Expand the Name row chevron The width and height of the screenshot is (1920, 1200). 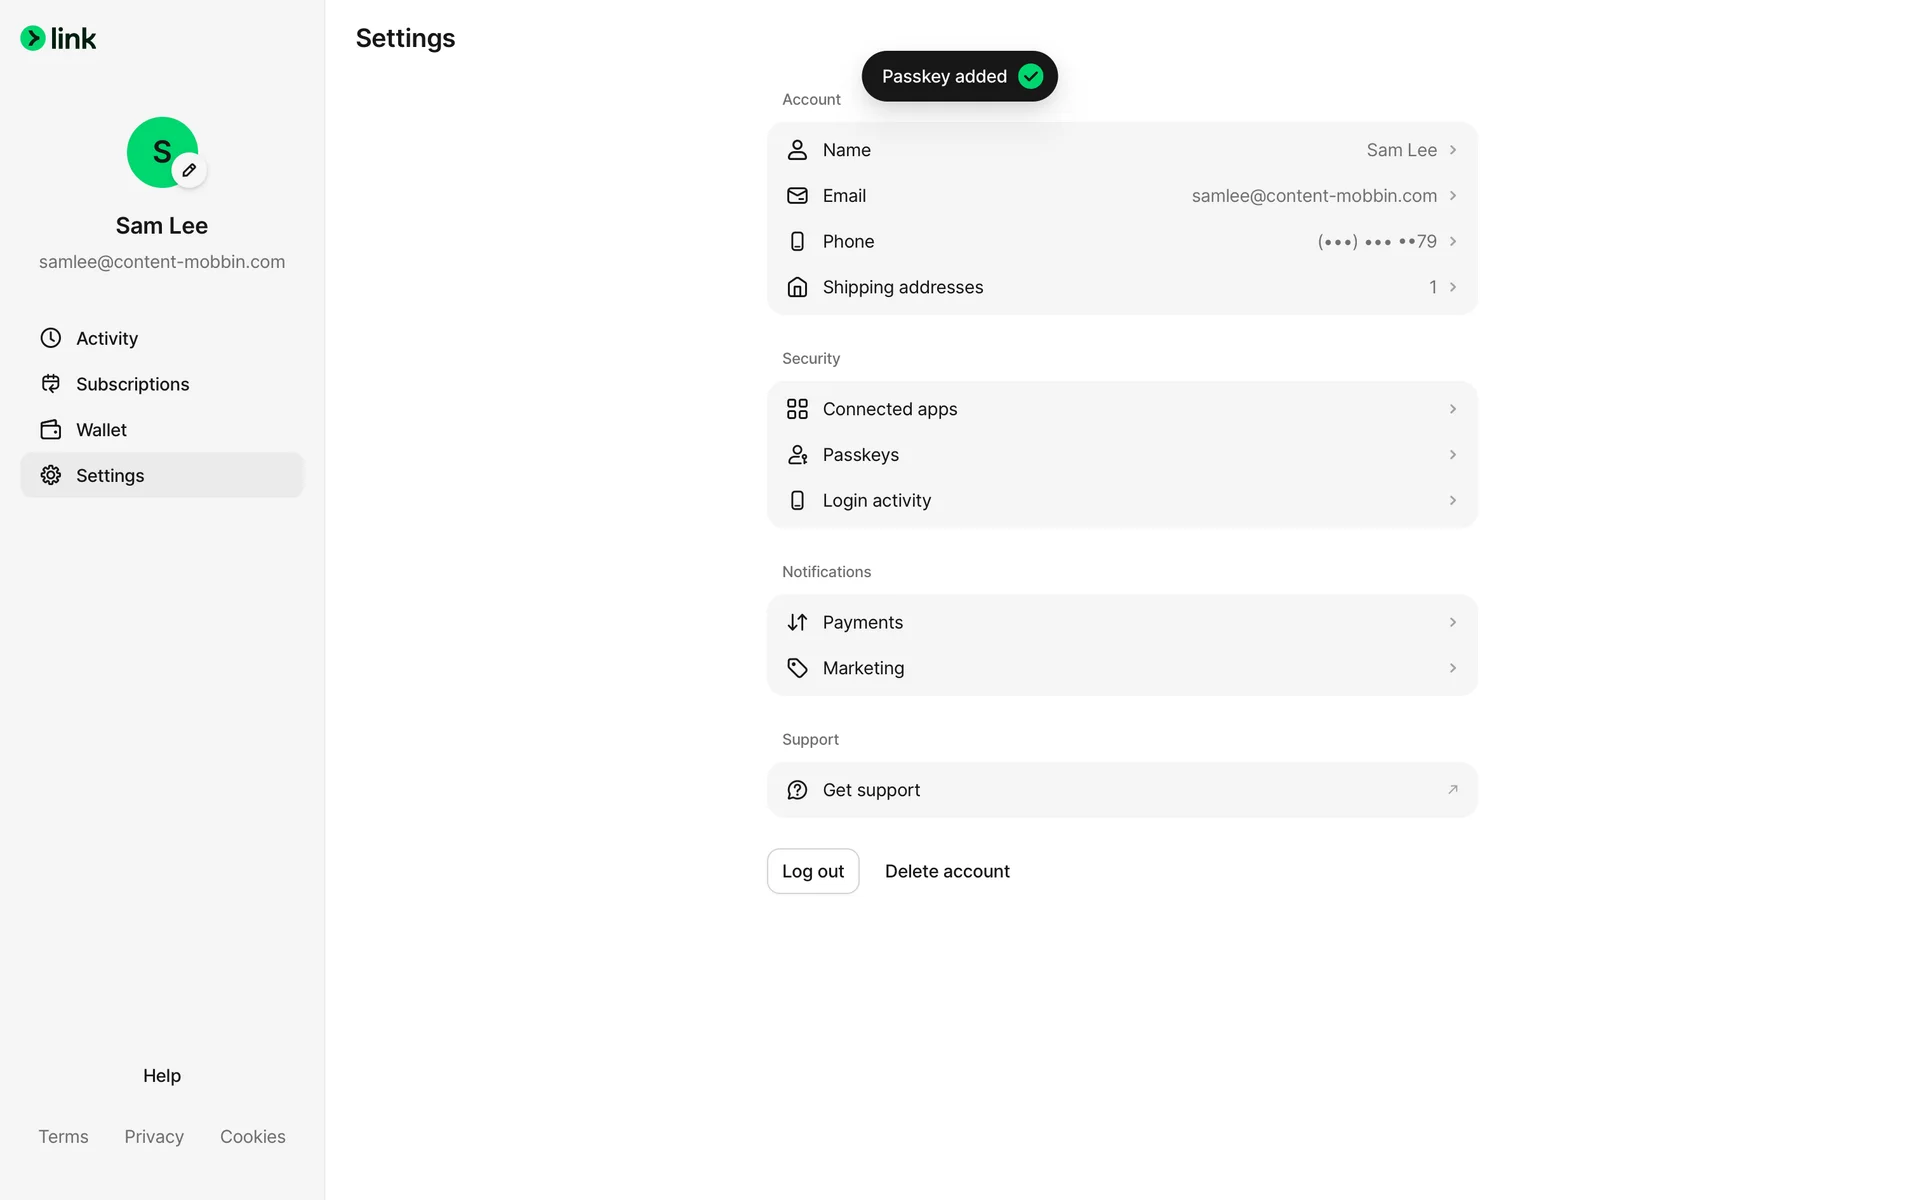point(1452,150)
